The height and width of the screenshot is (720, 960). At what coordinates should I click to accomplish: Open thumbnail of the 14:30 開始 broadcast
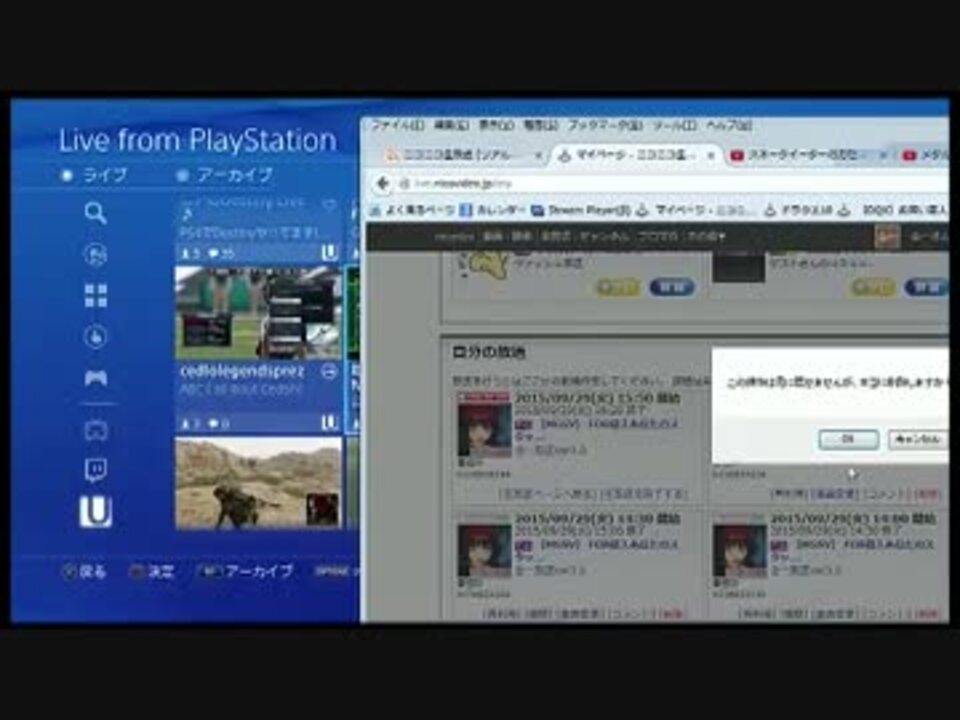tap(484, 551)
